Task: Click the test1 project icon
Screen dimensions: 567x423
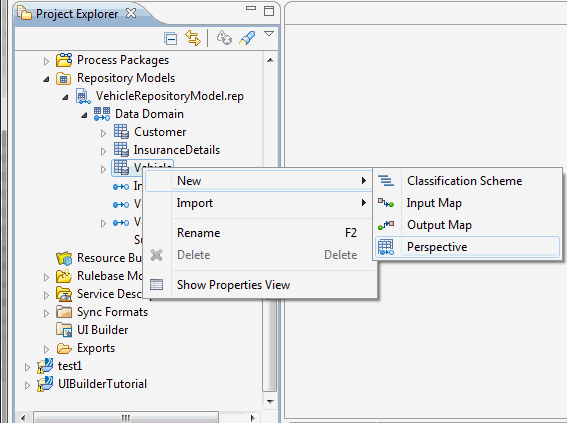Action: click(x=45, y=366)
